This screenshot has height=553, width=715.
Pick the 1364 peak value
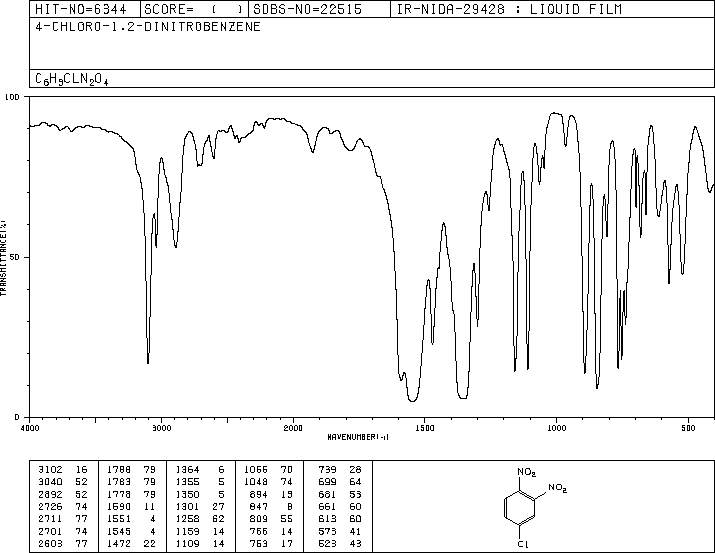pos(200,469)
